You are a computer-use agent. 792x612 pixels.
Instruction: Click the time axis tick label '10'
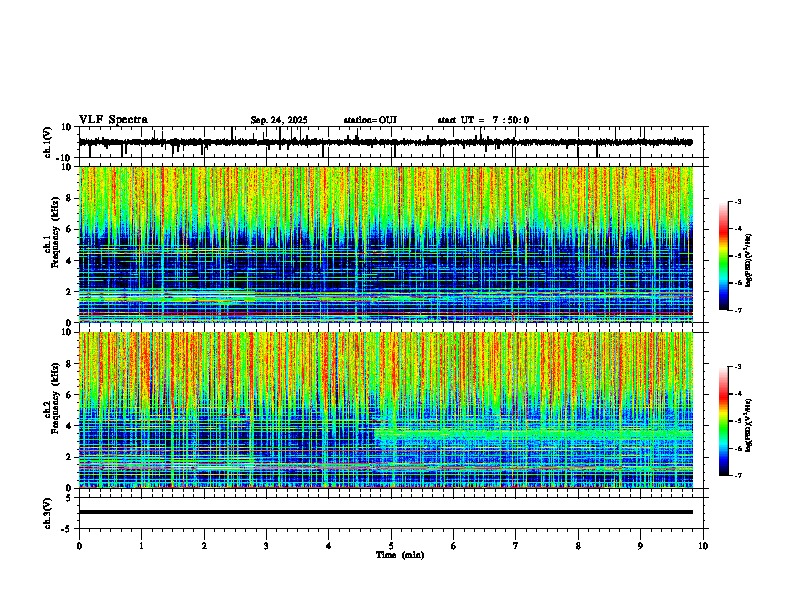point(703,546)
